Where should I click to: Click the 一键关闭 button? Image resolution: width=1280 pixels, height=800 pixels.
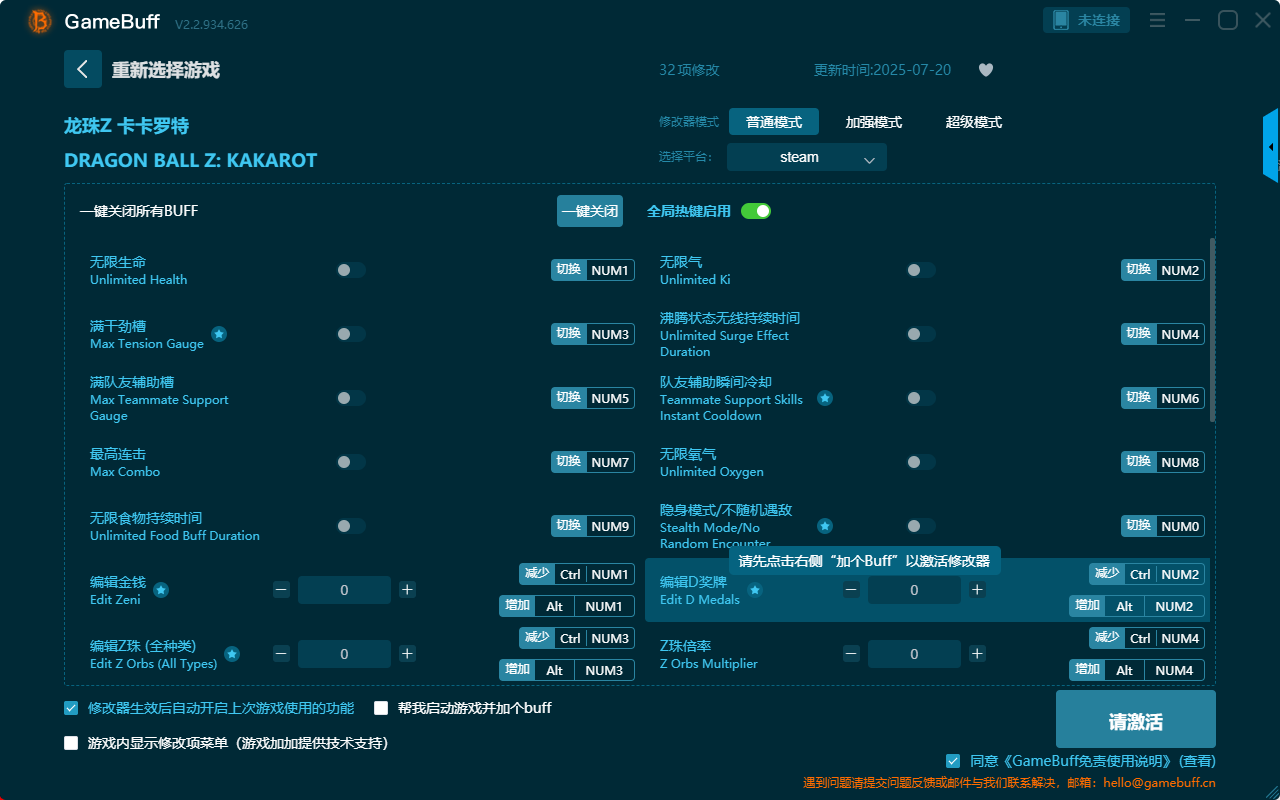point(590,211)
